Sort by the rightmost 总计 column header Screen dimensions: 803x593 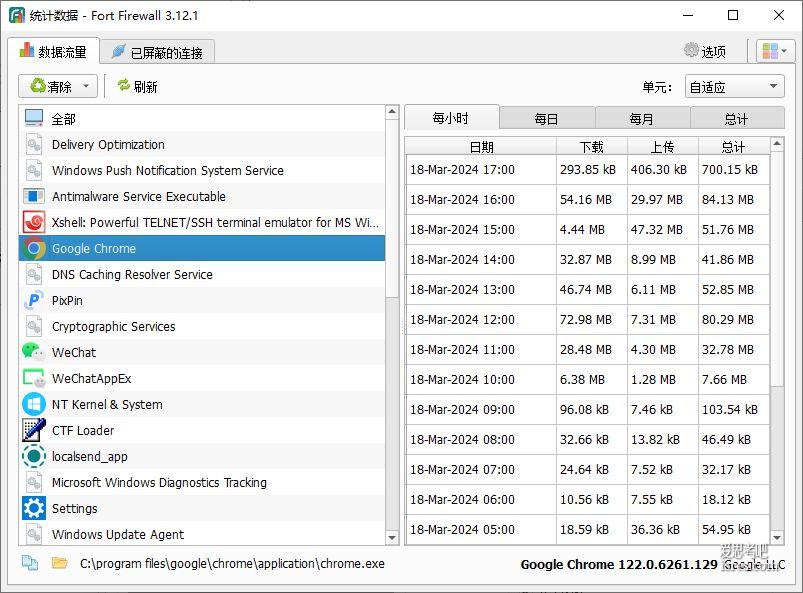pyautogui.click(x=734, y=146)
